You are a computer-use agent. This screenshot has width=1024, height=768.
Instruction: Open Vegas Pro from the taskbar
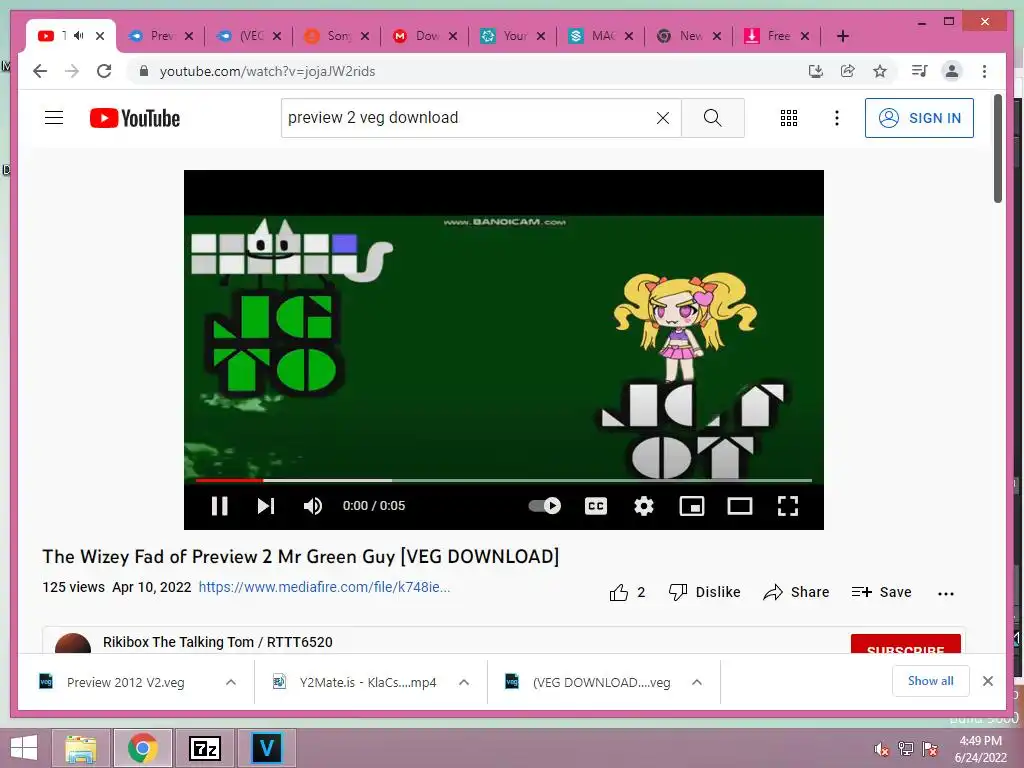[266, 748]
